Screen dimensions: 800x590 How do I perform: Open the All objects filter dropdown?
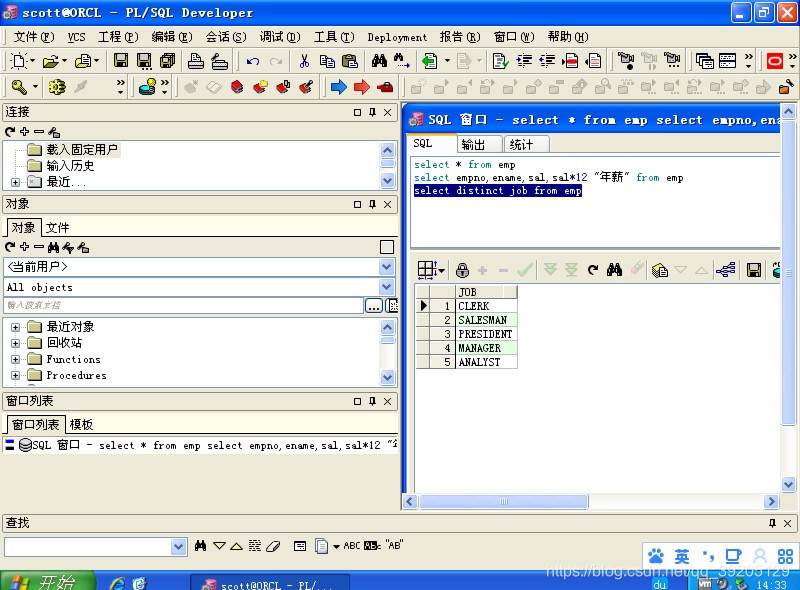[x=387, y=287]
